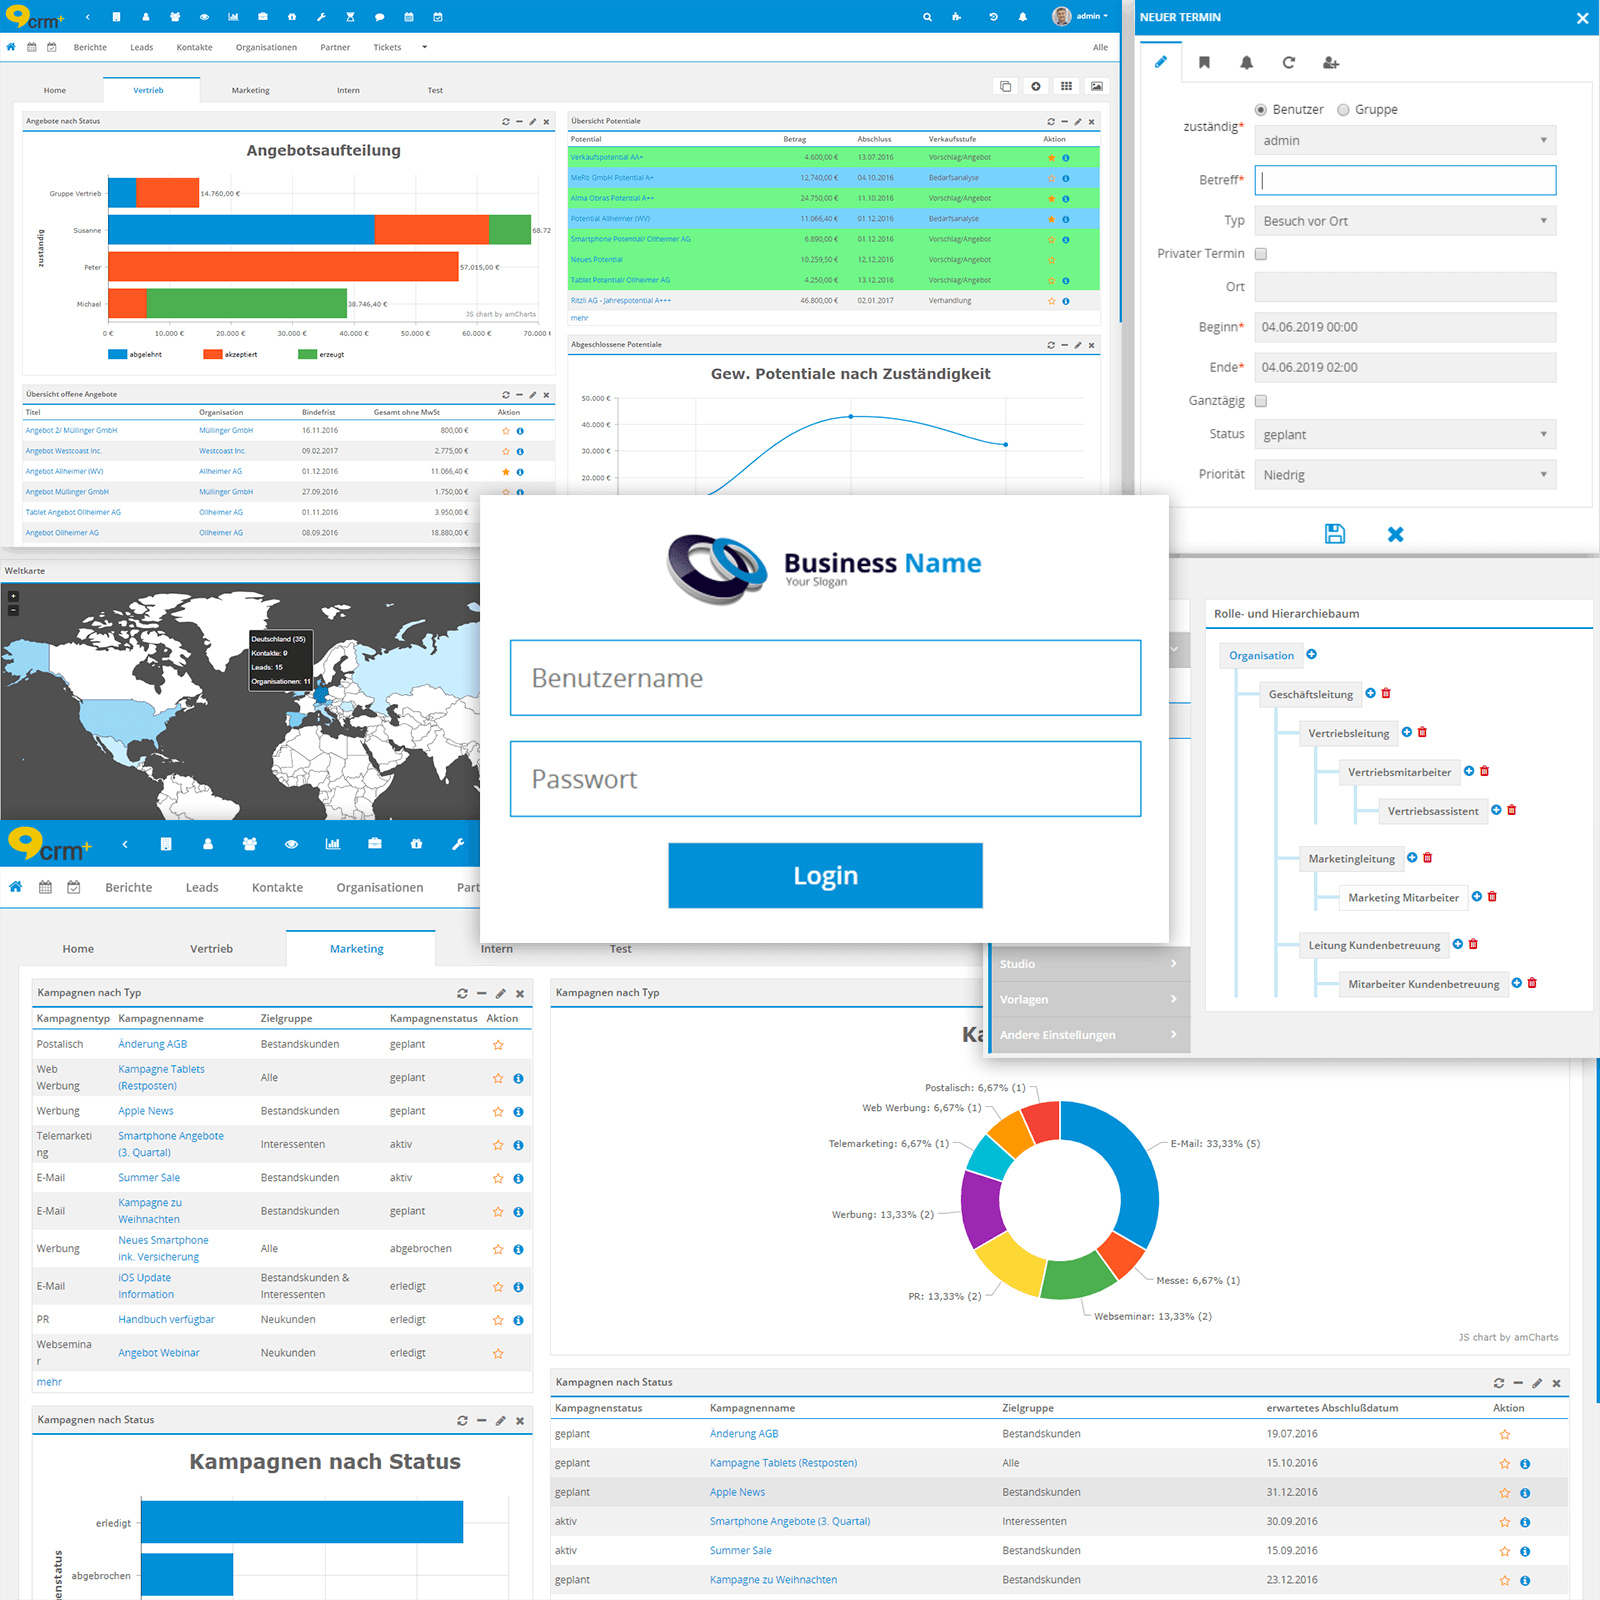Click the image icon above Übersicht Potentiale widget
The image size is (1600, 1600).
click(x=1097, y=86)
